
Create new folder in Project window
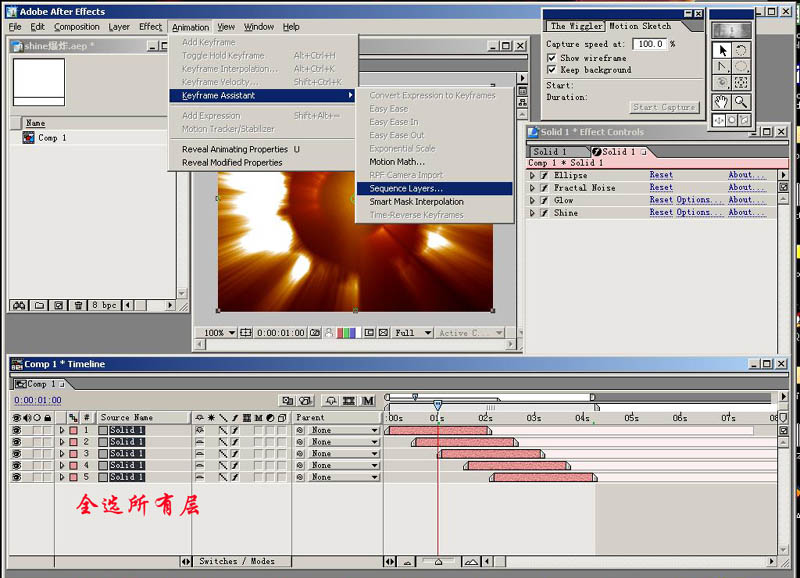[x=39, y=305]
